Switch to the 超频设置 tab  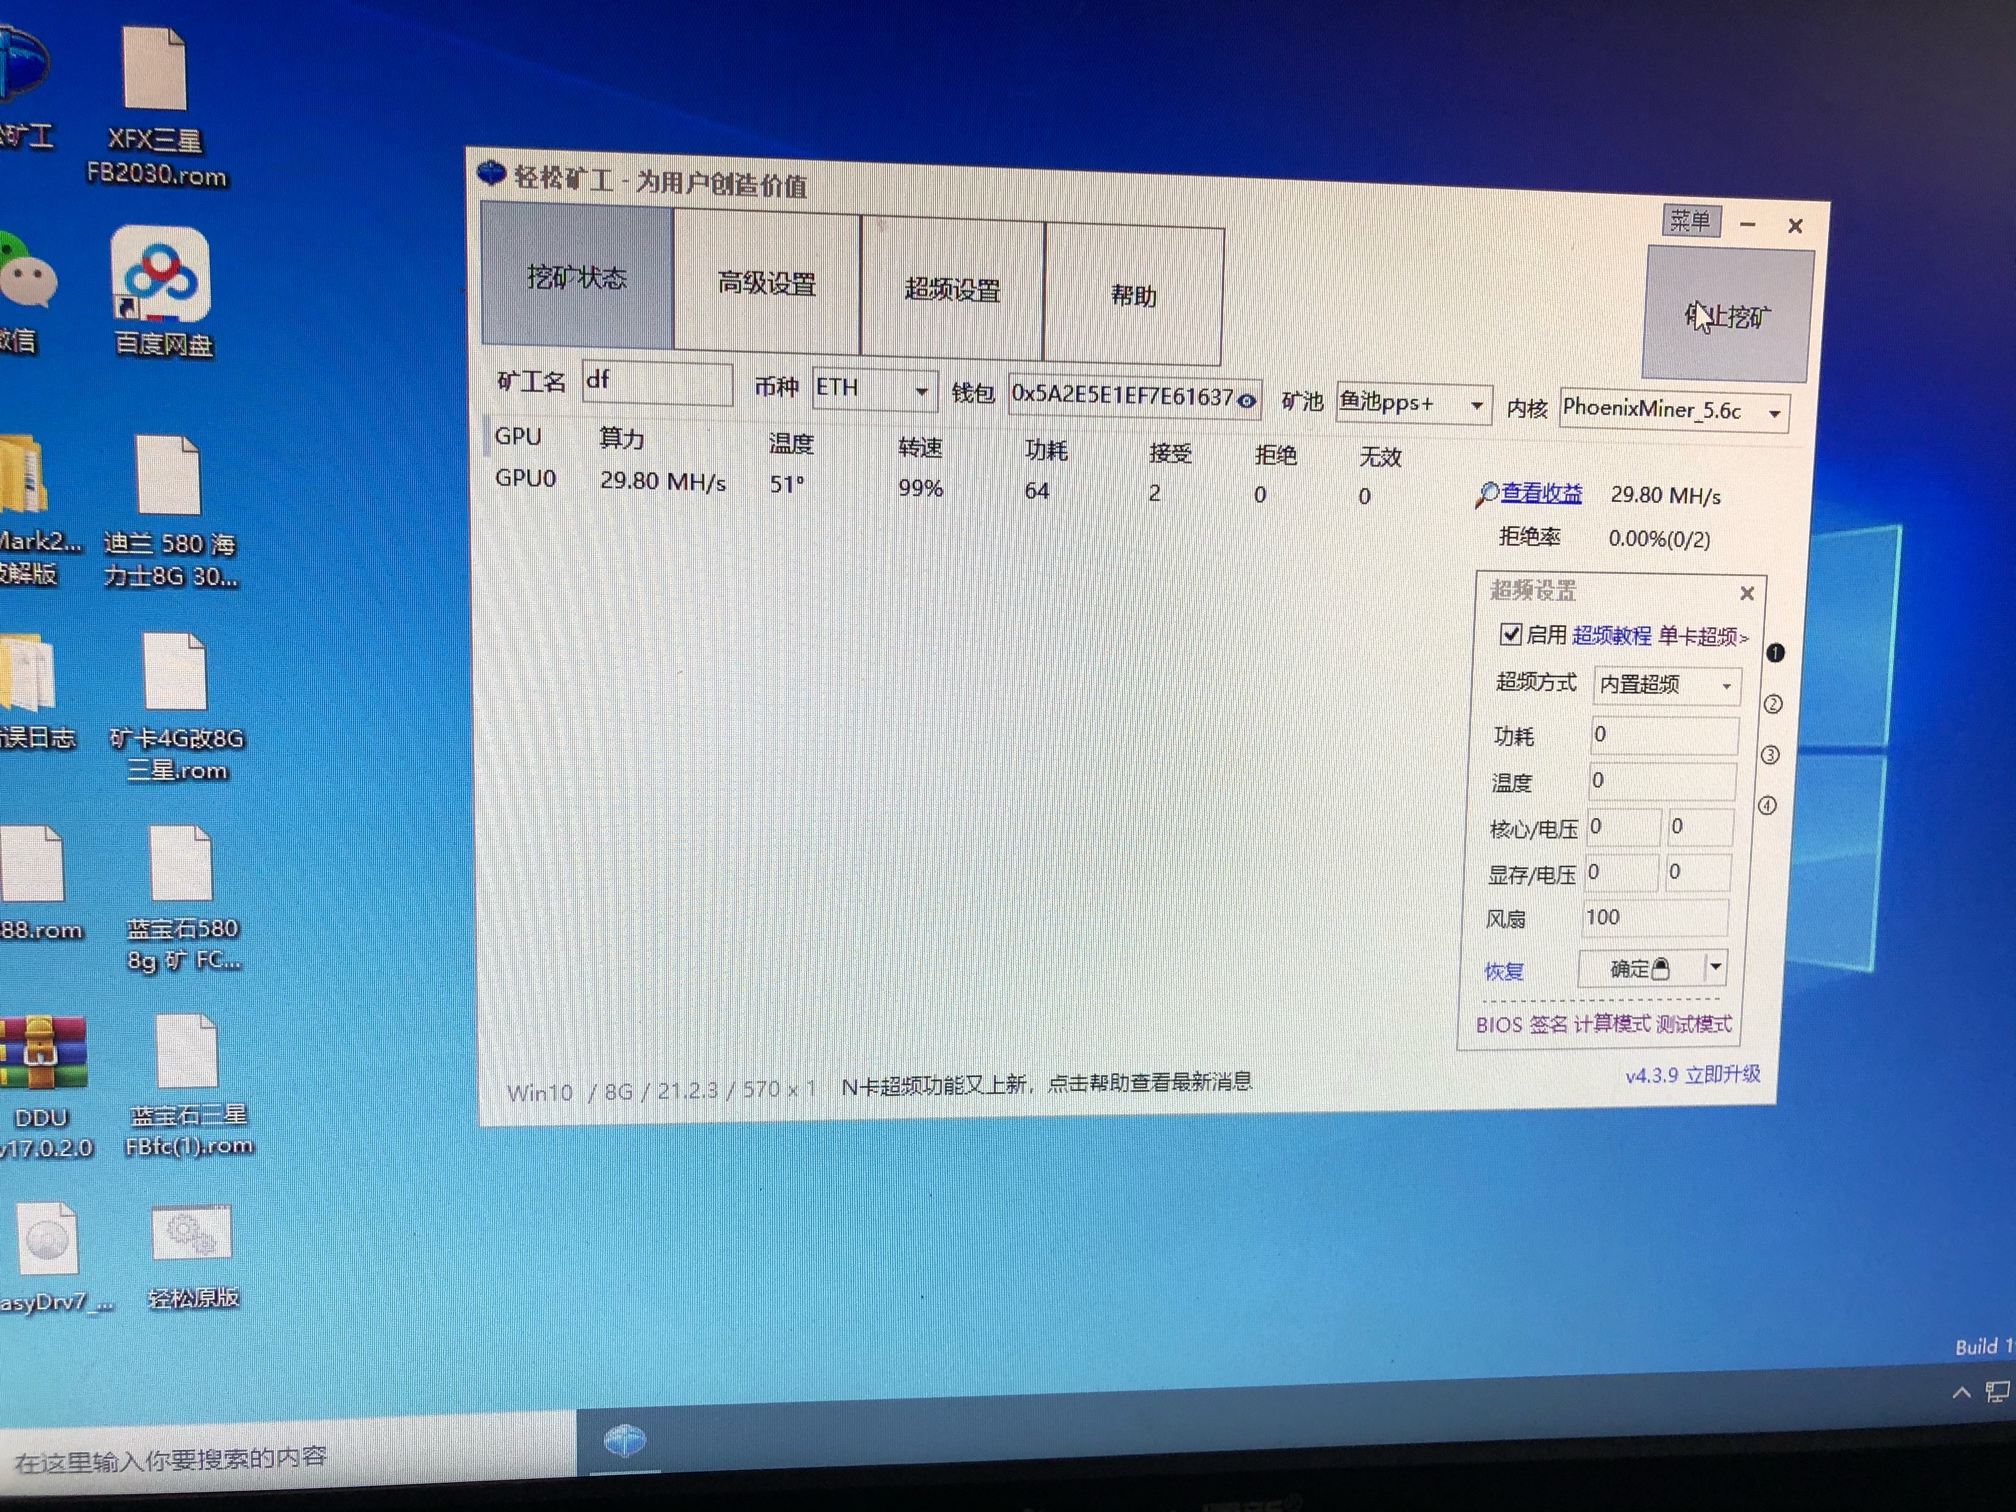(952, 289)
